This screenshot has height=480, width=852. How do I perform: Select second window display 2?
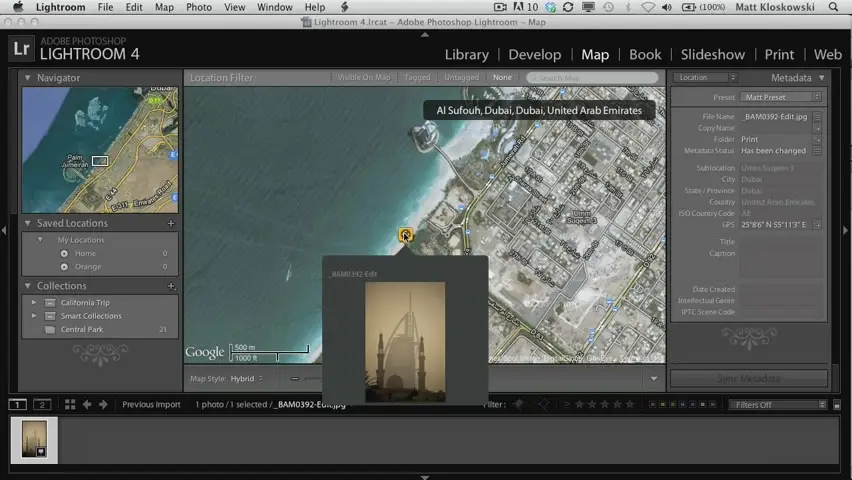click(x=42, y=404)
